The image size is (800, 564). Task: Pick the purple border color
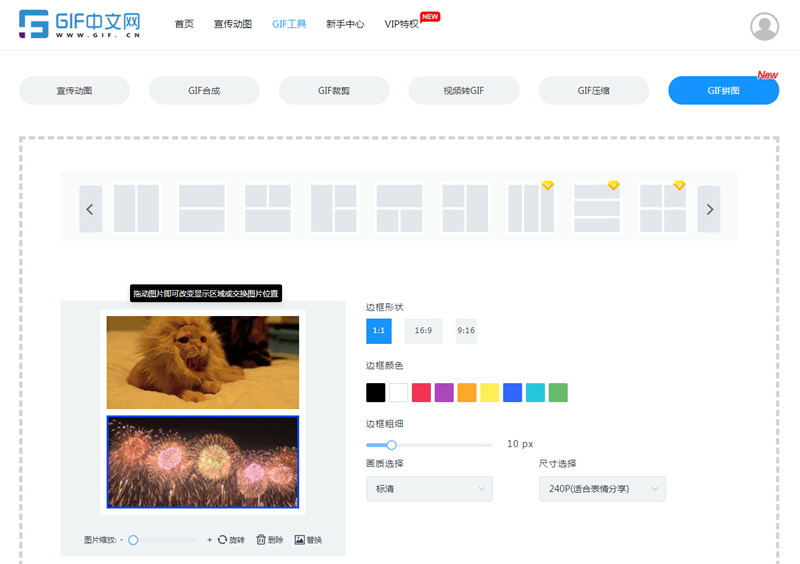444,393
